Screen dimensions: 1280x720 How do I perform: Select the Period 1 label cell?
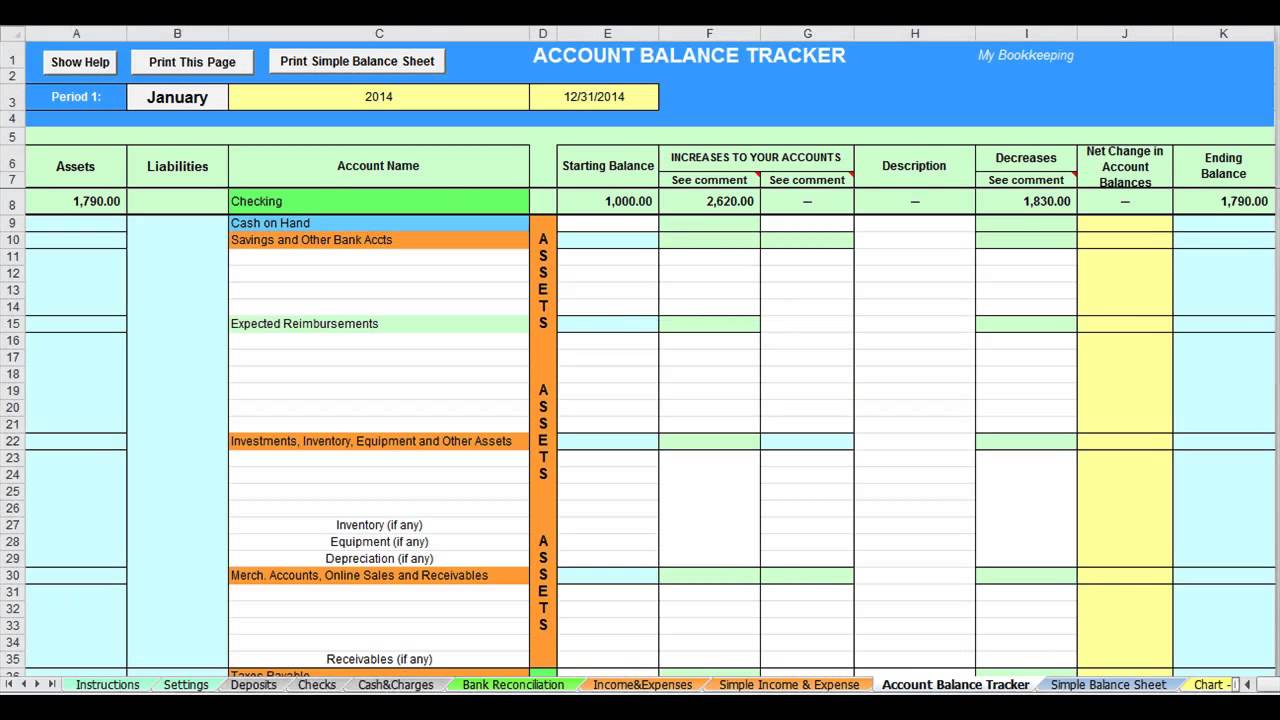(76, 97)
